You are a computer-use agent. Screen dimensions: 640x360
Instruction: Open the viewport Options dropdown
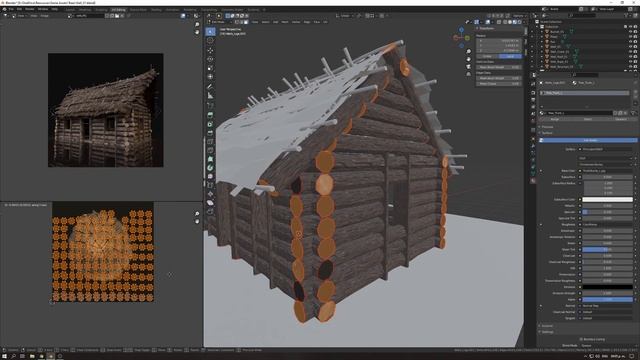tap(519, 16)
